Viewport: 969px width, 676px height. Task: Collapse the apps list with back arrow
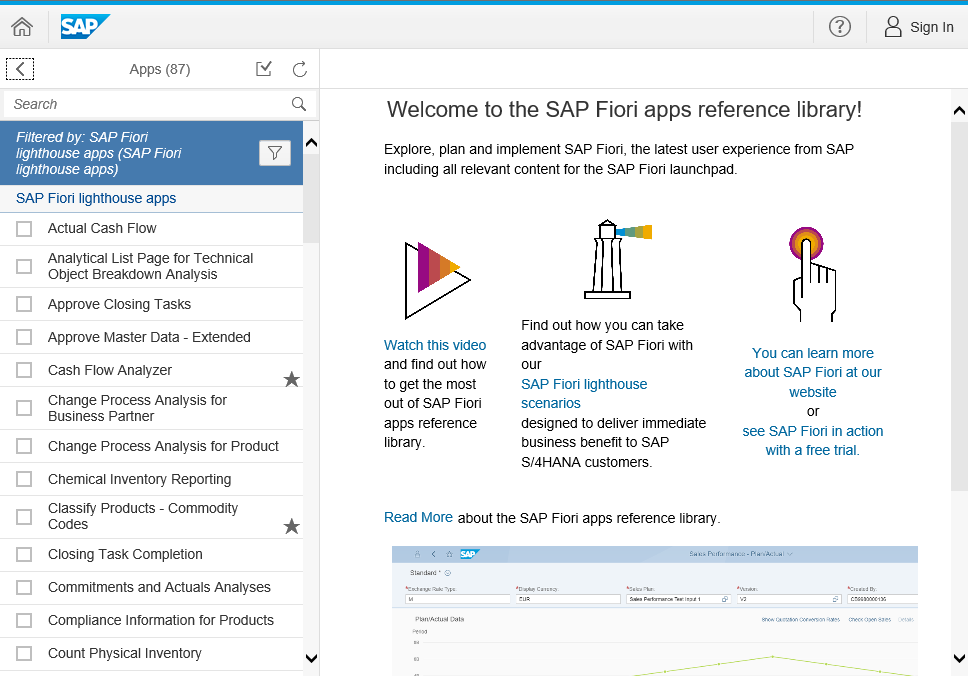coord(20,69)
